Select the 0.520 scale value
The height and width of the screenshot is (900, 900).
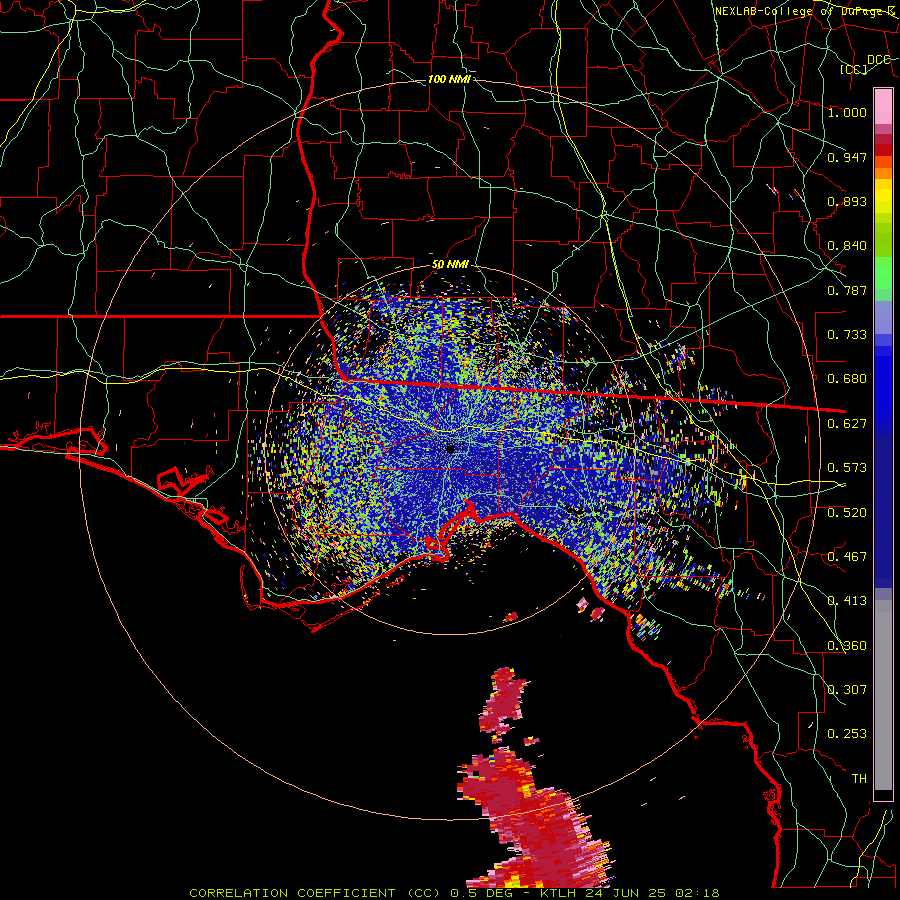point(847,513)
